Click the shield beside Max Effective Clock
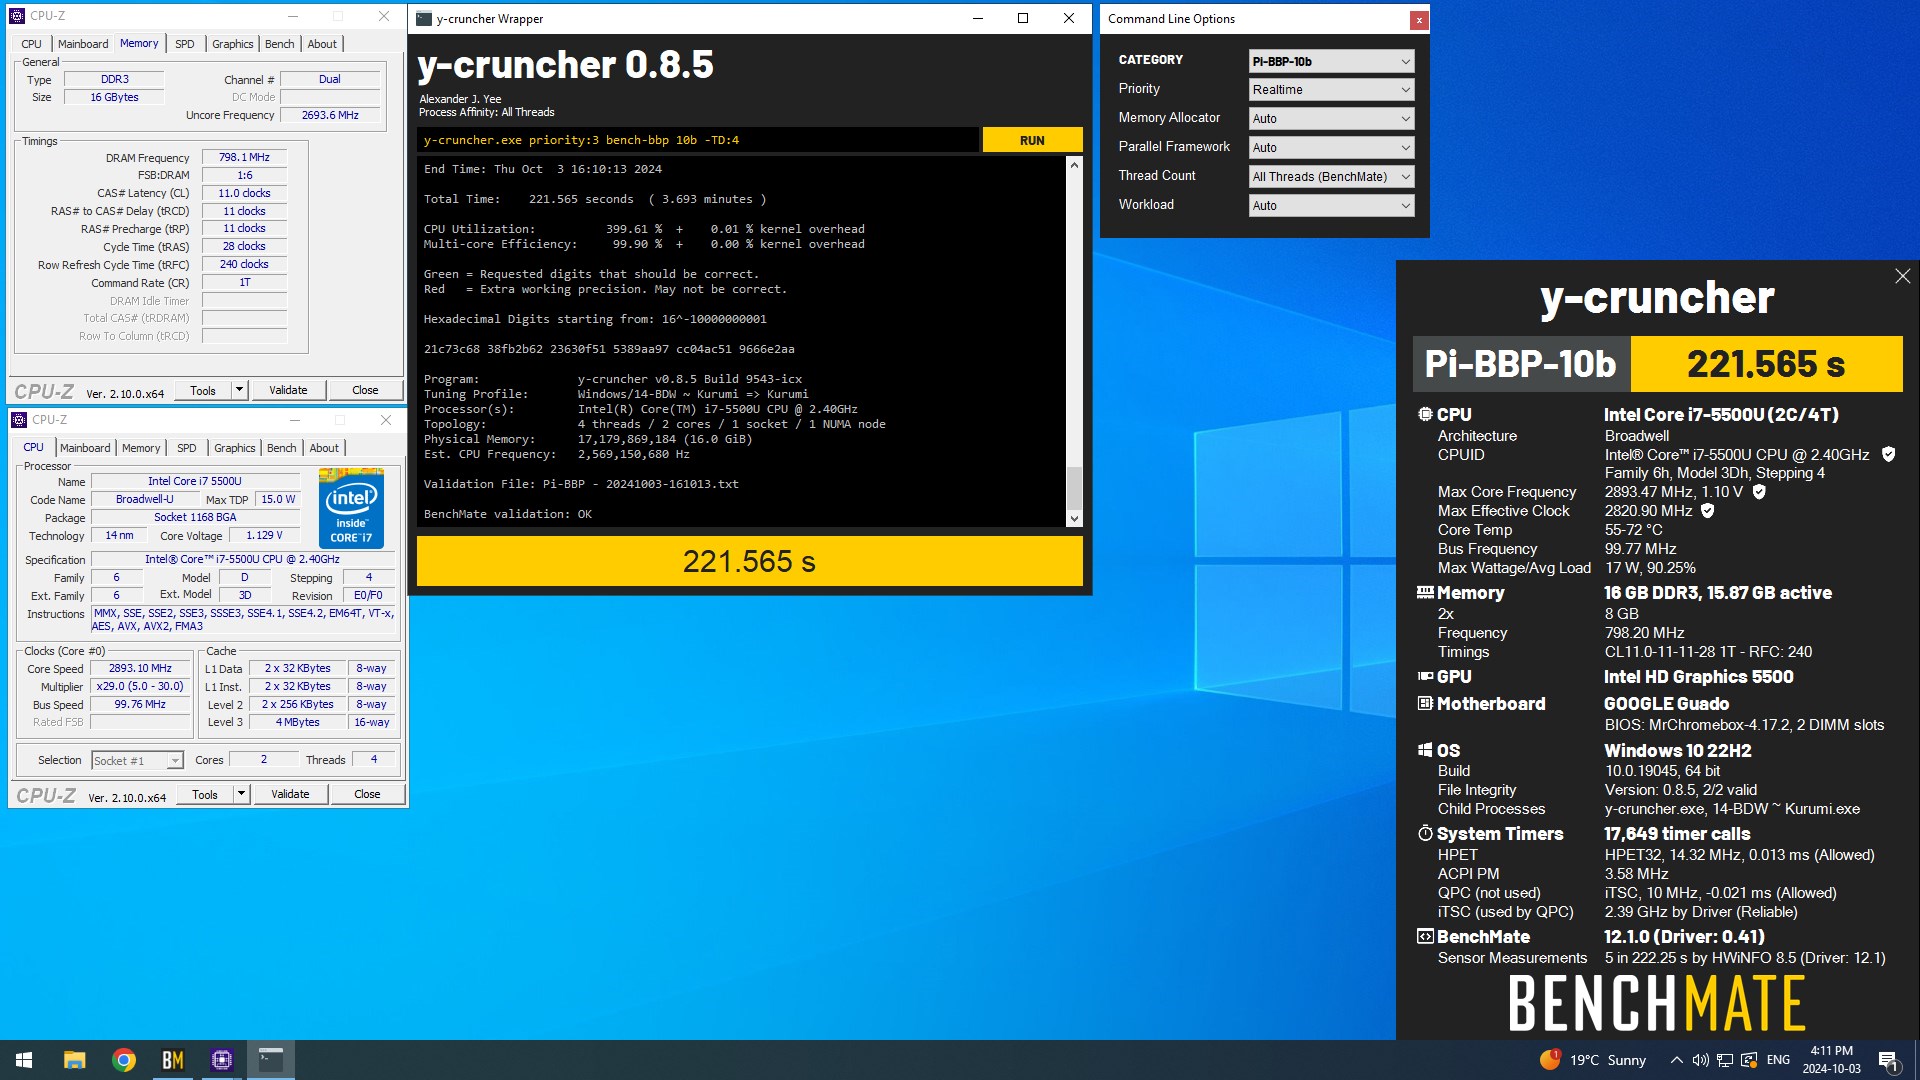This screenshot has width=1920, height=1080. 1708,511
